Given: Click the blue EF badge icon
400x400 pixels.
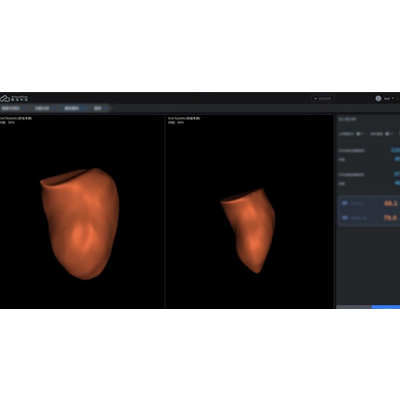Looking at the screenshot, I should 345,203.
